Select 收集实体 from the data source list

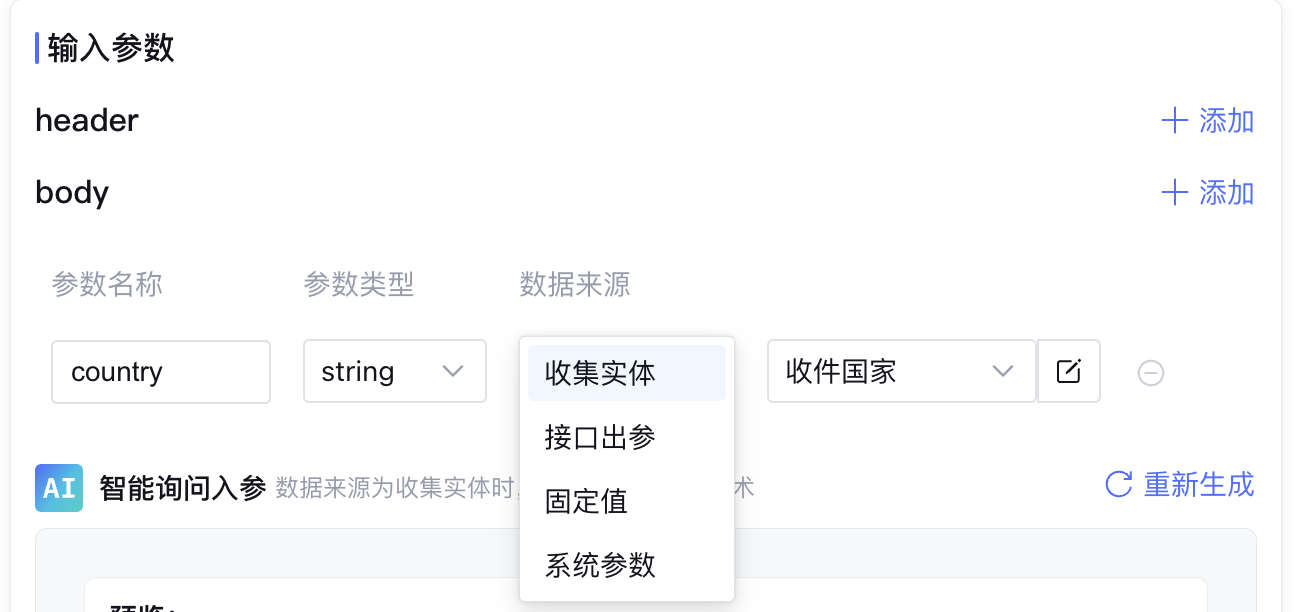[600, 373]
